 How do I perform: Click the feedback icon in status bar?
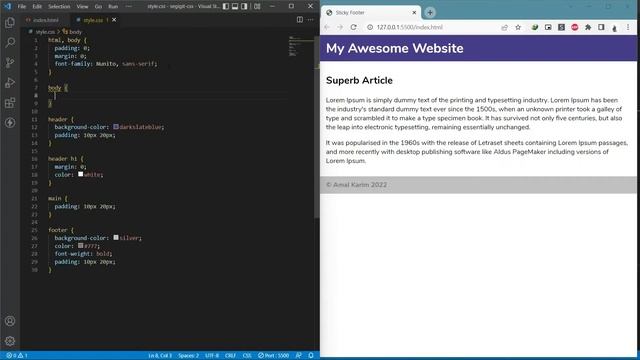pyautogui.click(x=298, y=356)
